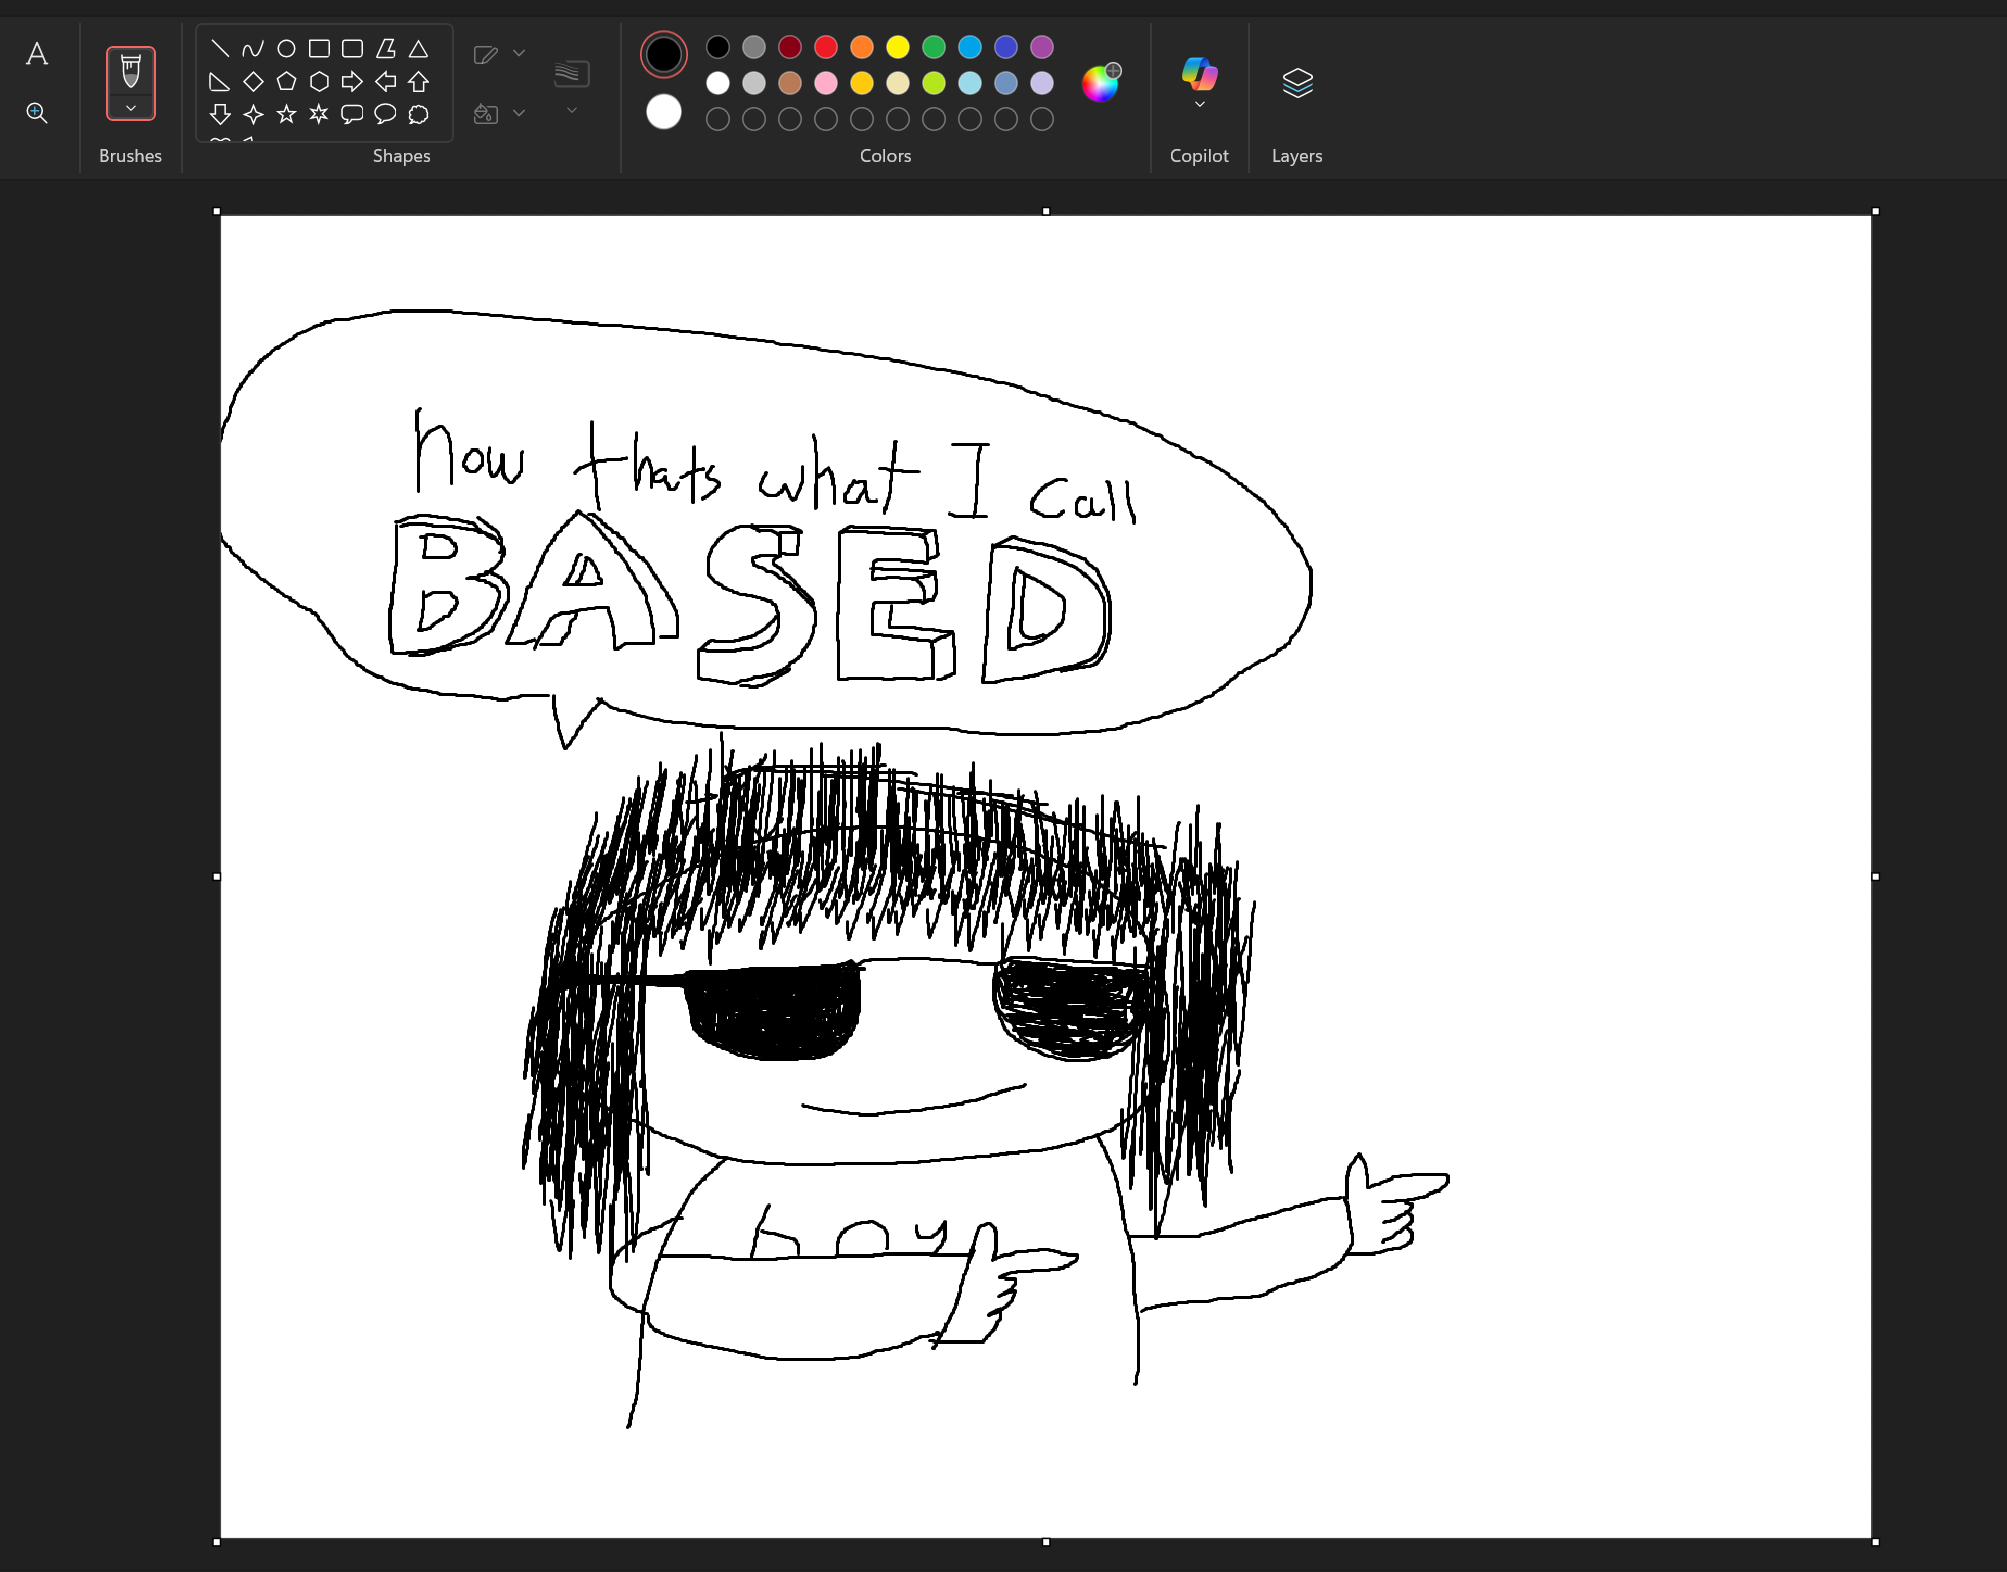Screen dimensions: 2007x1572
Task: Select the right arrow shape
Action: 352,81
